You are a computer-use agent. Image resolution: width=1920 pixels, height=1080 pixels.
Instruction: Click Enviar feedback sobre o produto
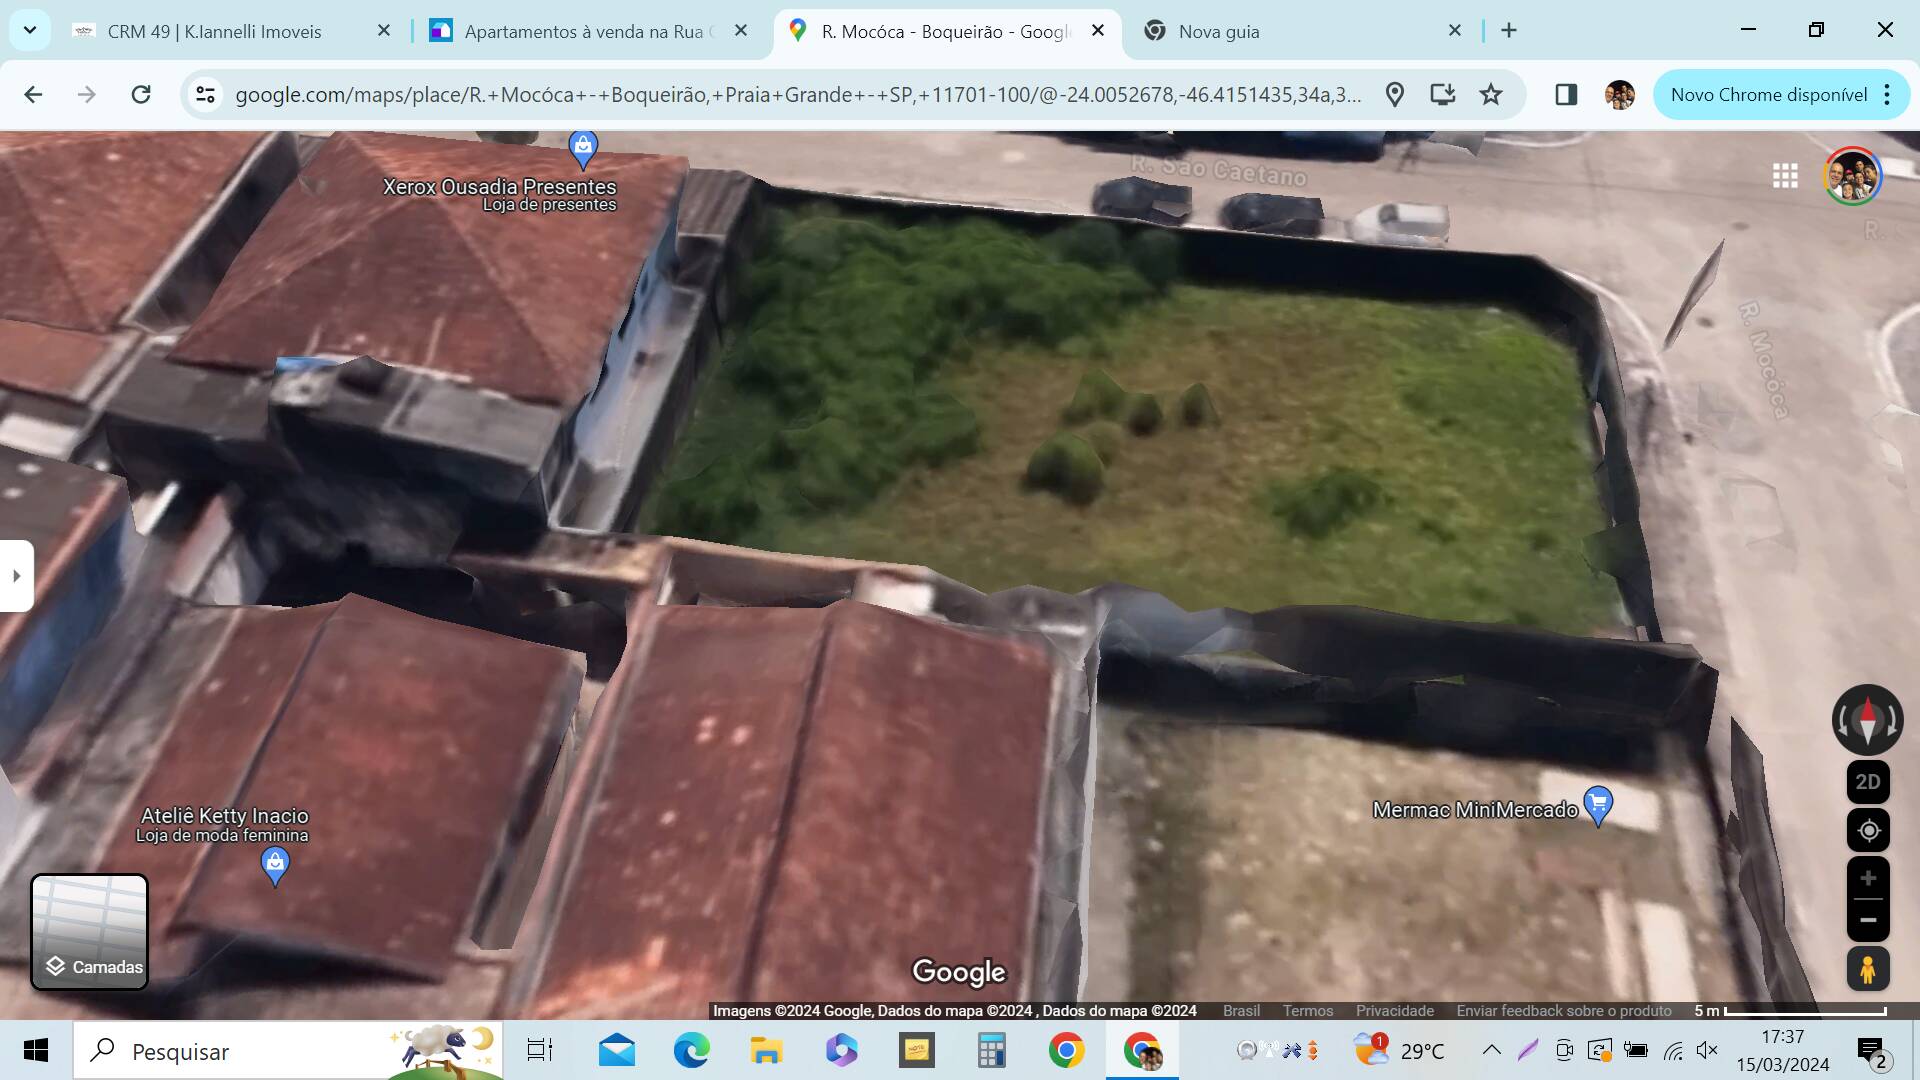pyautogui.click(x=1563, y=1011)
